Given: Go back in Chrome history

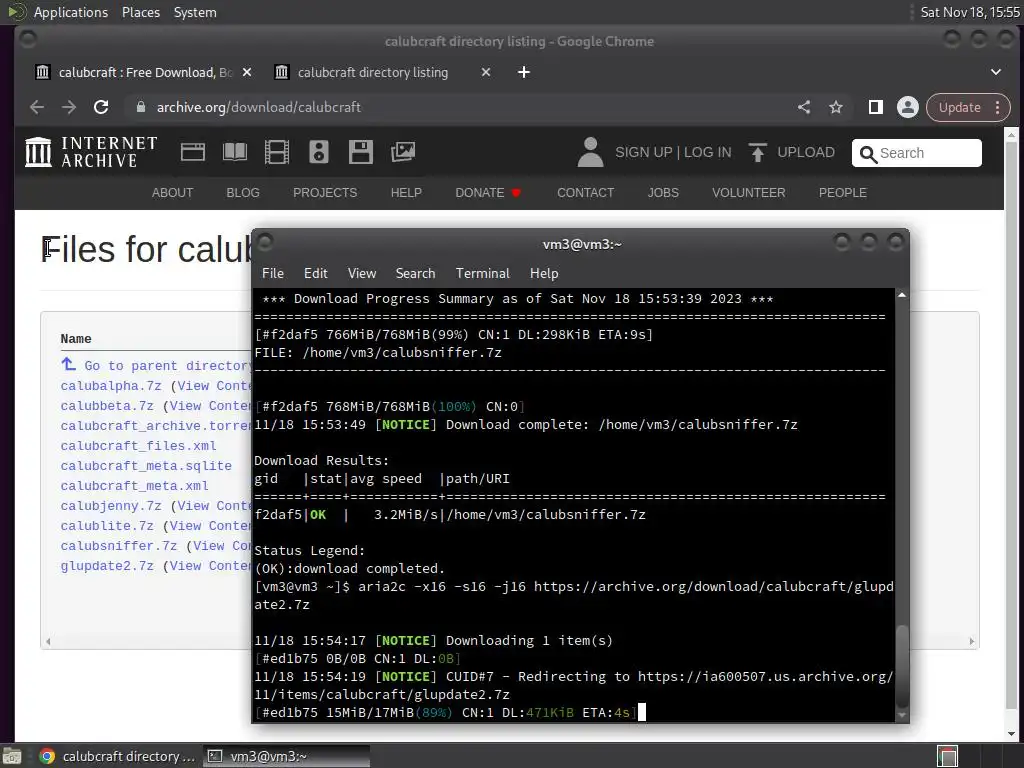Looking at the screenshot, I should click(x=37, y=107).
